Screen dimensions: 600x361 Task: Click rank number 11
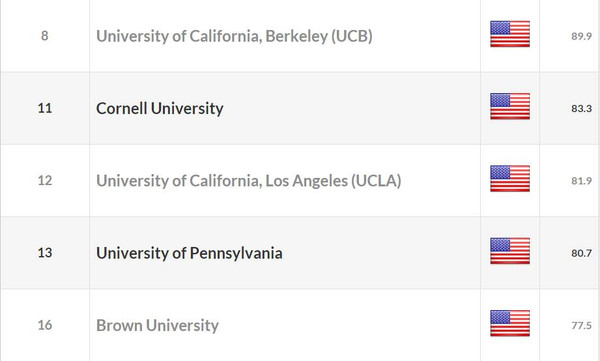[x=45, y=108]
